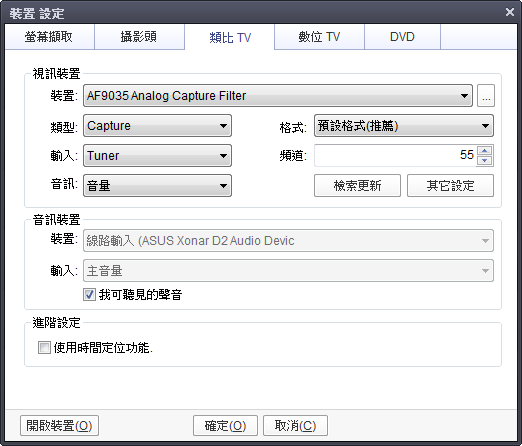Expand the 類型 Capture dropdown
Image resolution: width=522 pixels, height=446 pixels.
point(157,126)
